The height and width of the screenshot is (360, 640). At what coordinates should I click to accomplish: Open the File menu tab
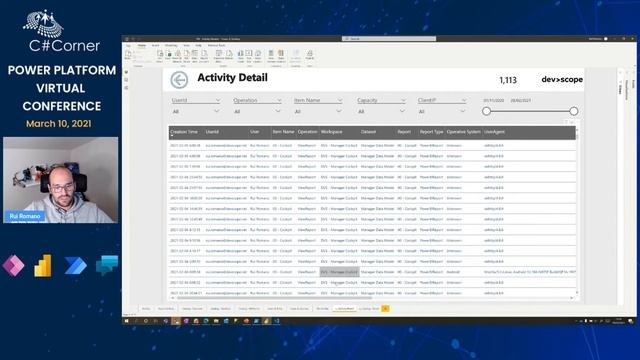tap(128, 45)
